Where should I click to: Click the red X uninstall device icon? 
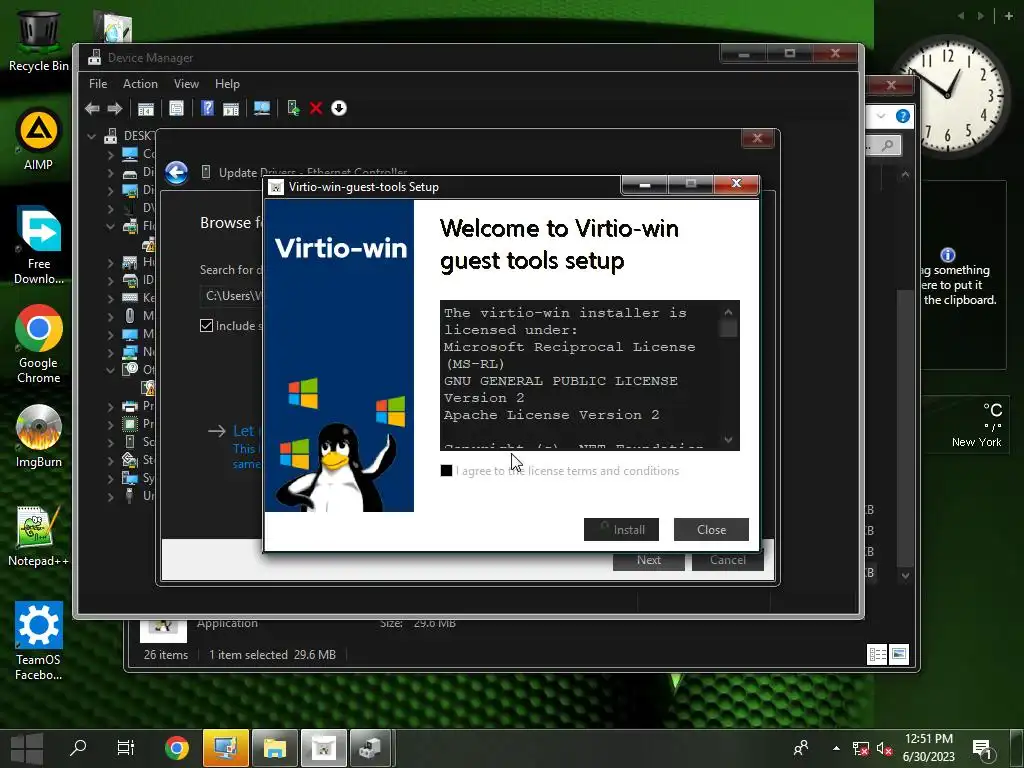point(316,108)
